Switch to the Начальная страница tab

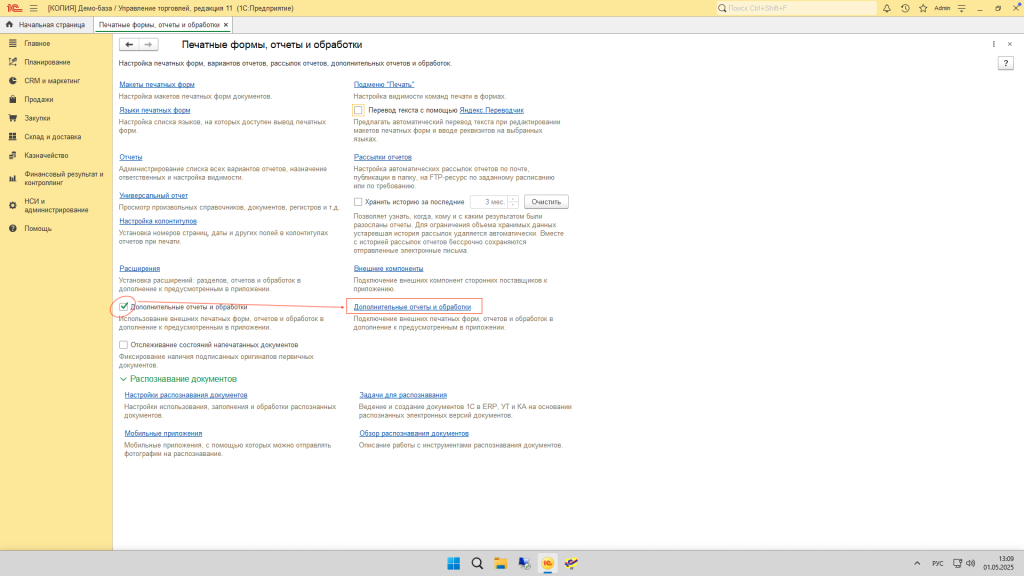tap(45, 25)
